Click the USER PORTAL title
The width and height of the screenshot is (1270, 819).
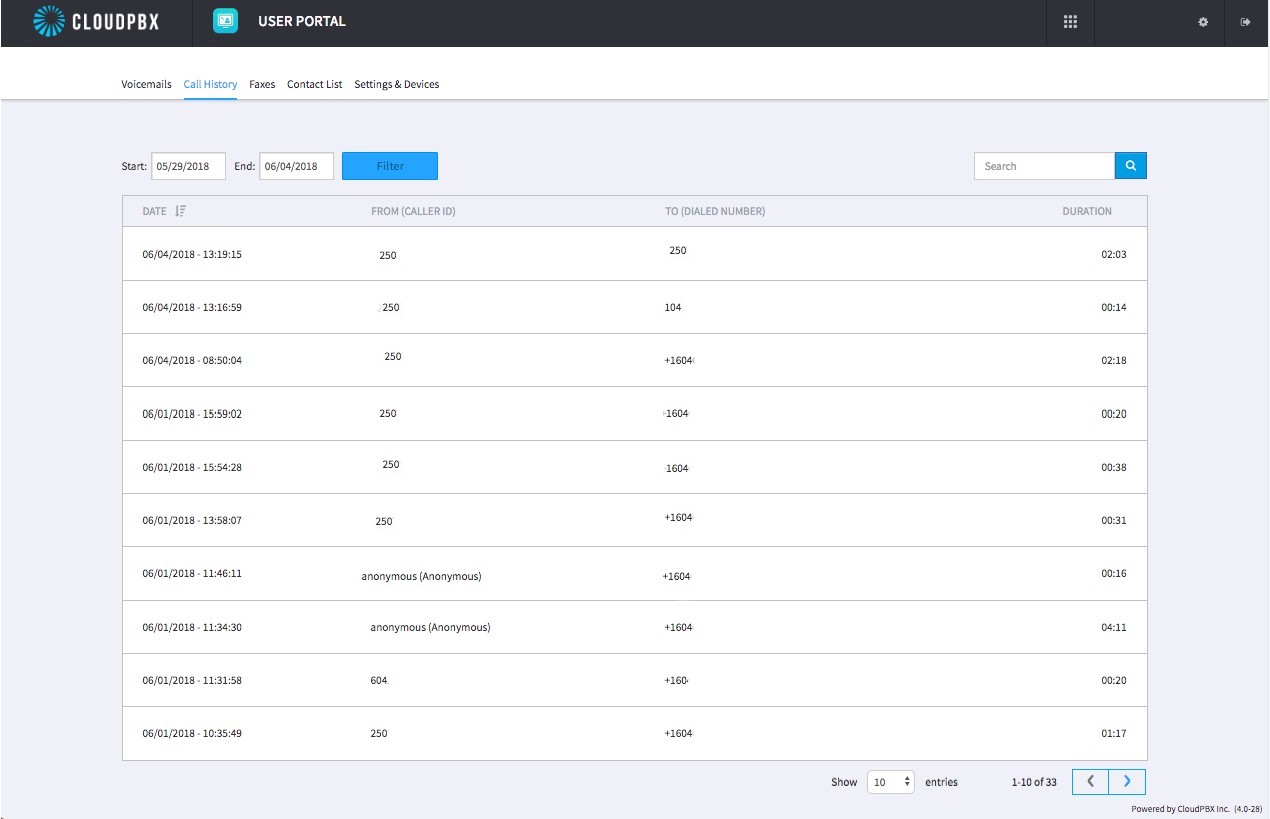(x=302, y=21)
